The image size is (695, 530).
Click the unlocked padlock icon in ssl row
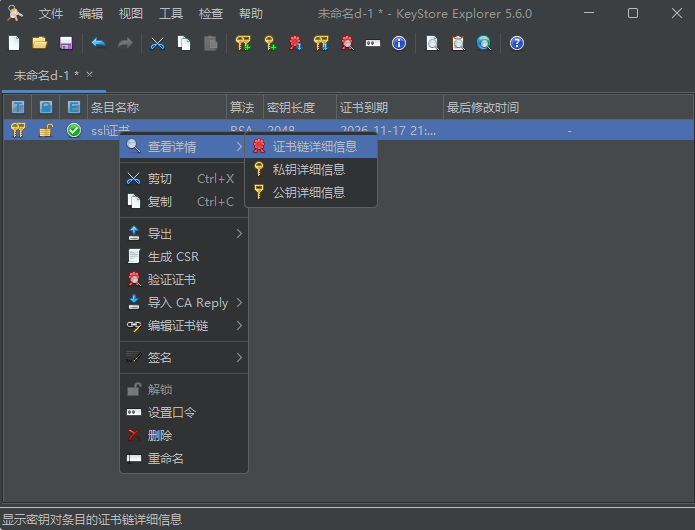click(x=46, y=130)
